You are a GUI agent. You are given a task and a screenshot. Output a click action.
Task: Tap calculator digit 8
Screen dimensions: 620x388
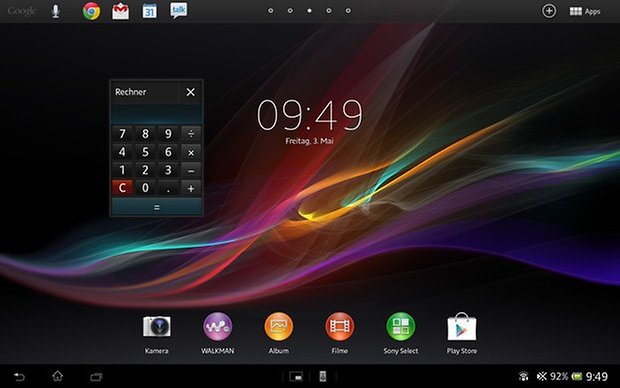pyautogui.click(x=145, y=134)
